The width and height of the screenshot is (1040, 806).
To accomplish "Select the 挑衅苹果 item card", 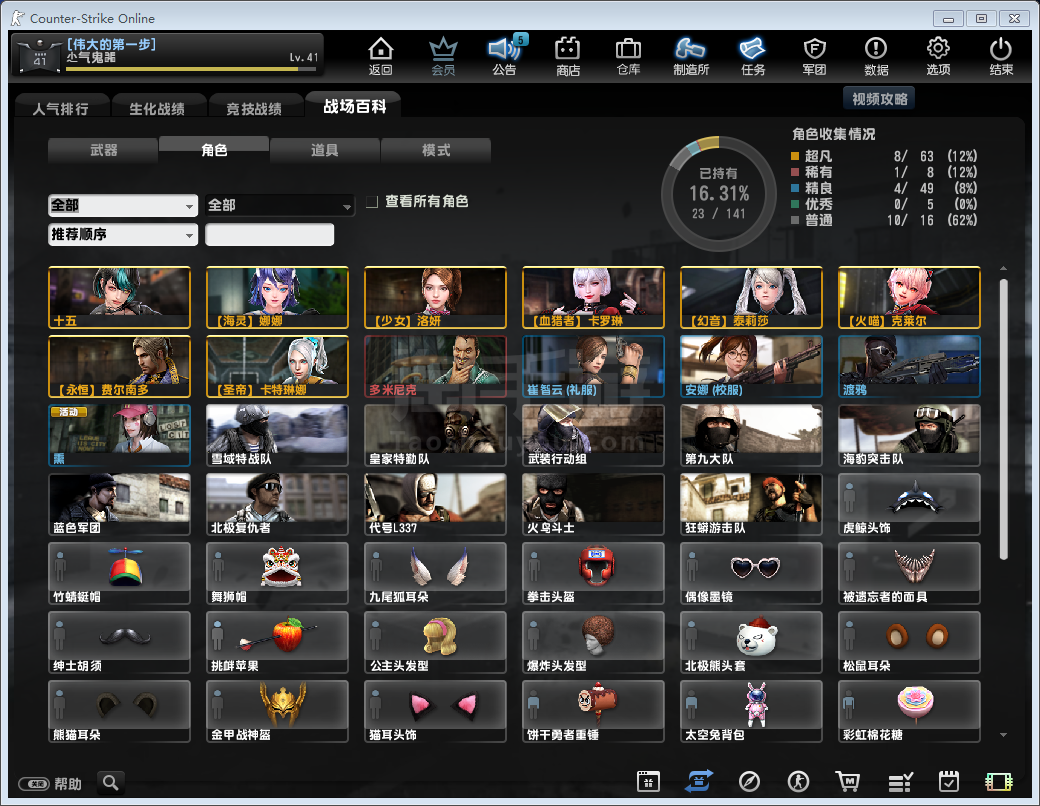I will (277, 643).
